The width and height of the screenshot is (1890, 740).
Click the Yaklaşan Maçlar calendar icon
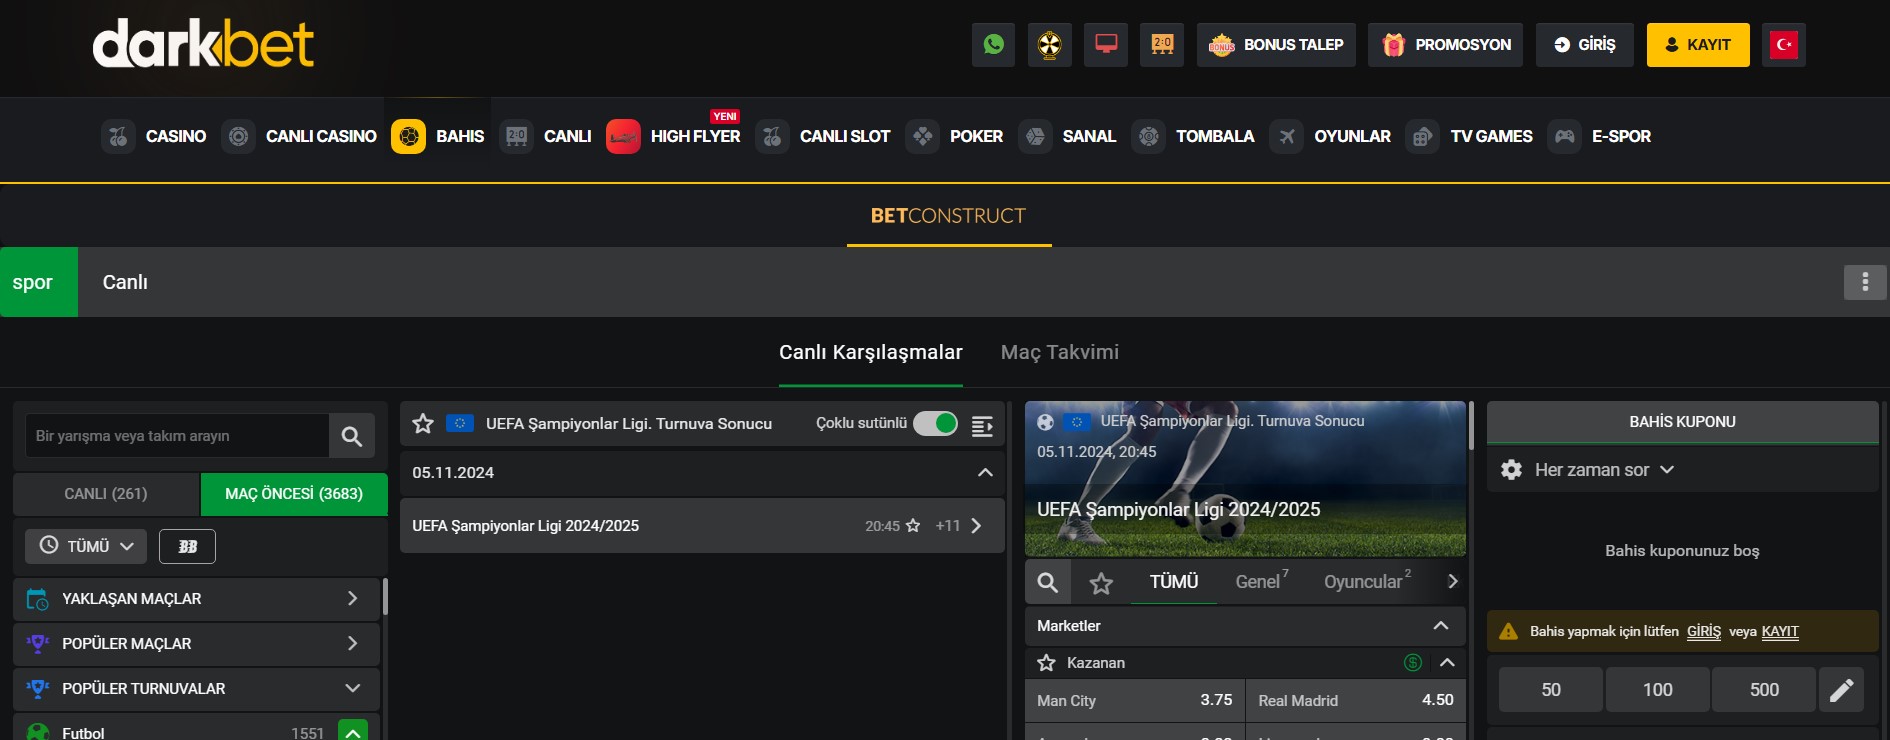(38, 599)
